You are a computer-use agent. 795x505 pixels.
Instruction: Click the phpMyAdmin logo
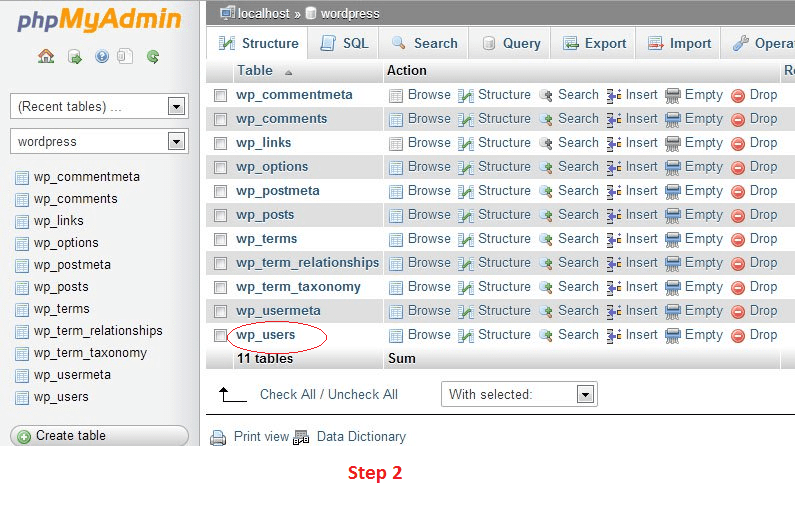99,19
